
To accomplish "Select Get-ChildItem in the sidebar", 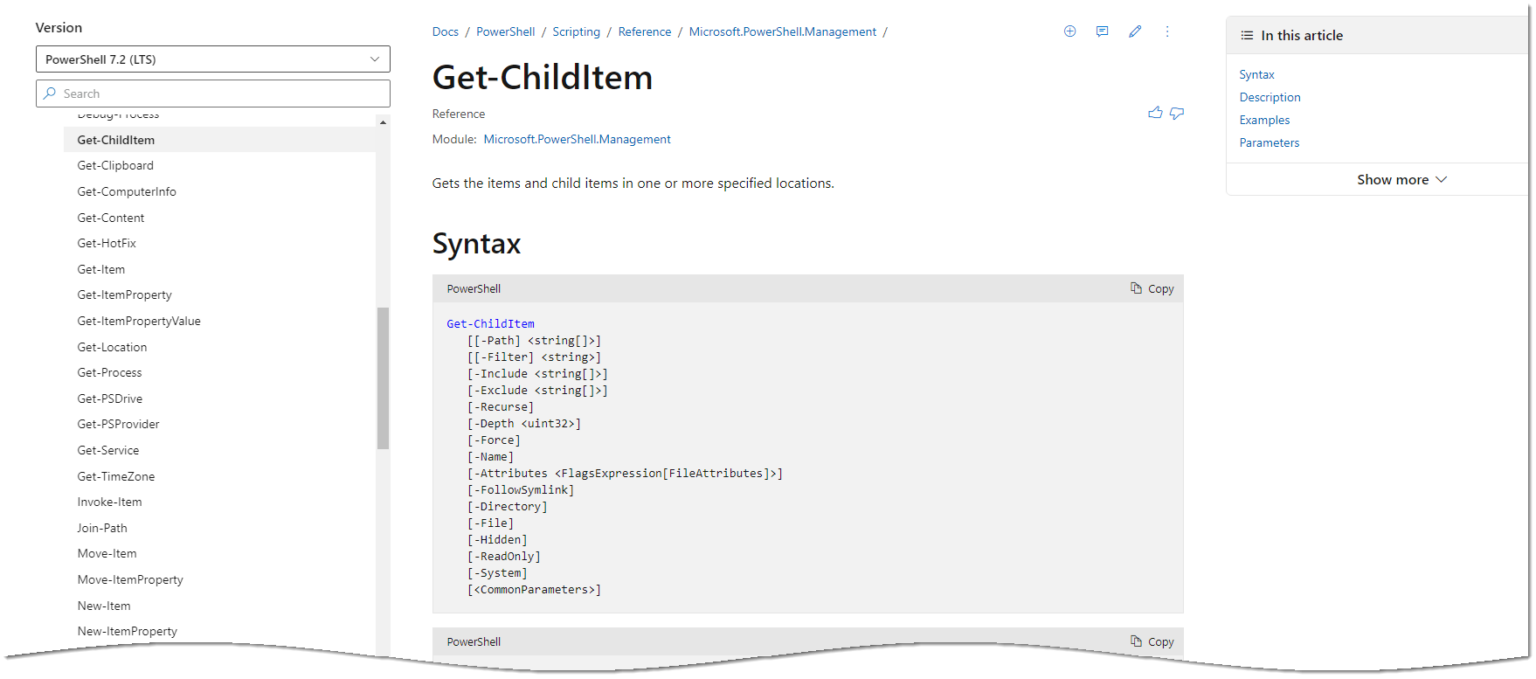I will tap(118, 139).
